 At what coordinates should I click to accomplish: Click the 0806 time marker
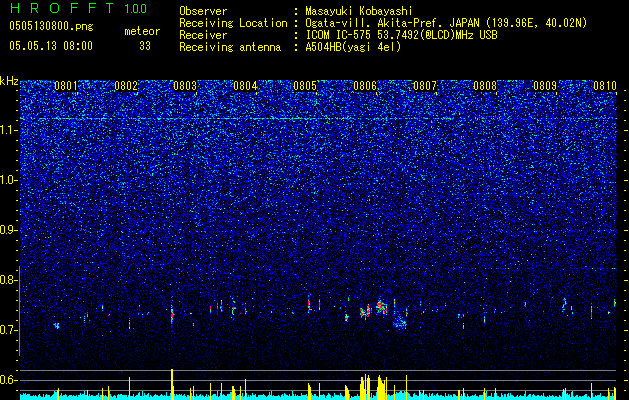pos(365,86)
